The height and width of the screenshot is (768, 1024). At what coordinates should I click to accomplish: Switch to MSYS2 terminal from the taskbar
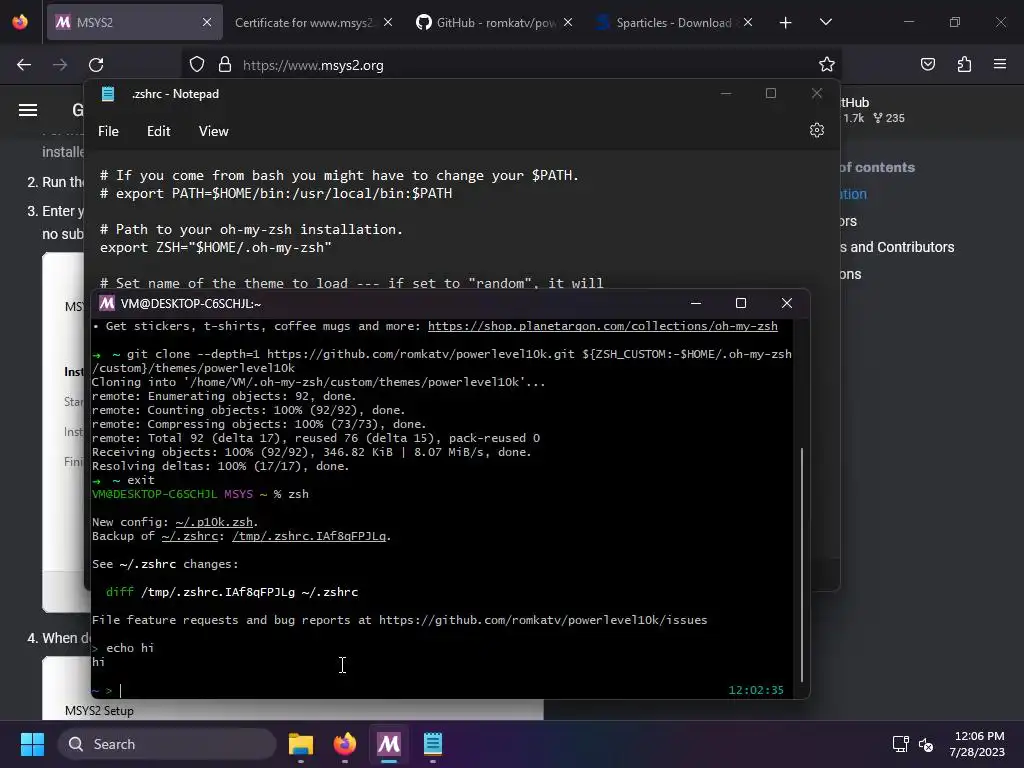pyautogui.click(x=389, y=744)
